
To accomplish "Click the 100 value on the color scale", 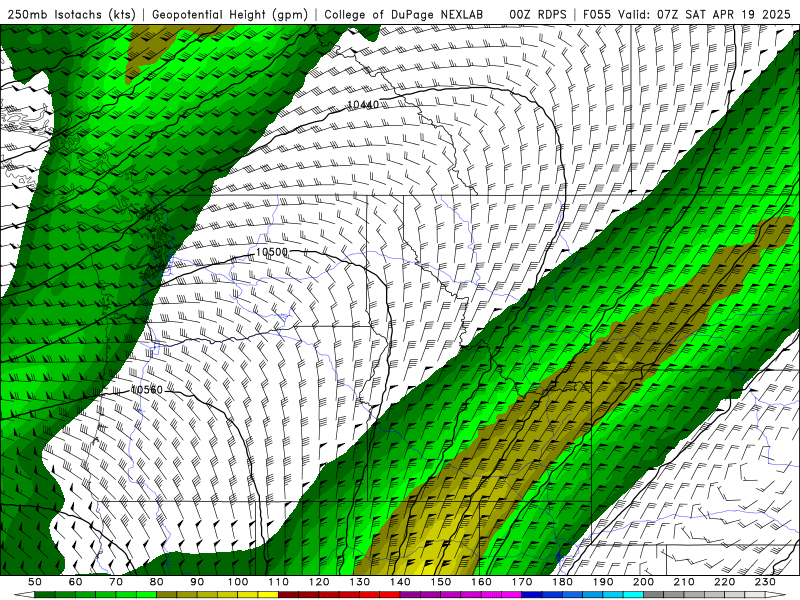I will point(238,582).
